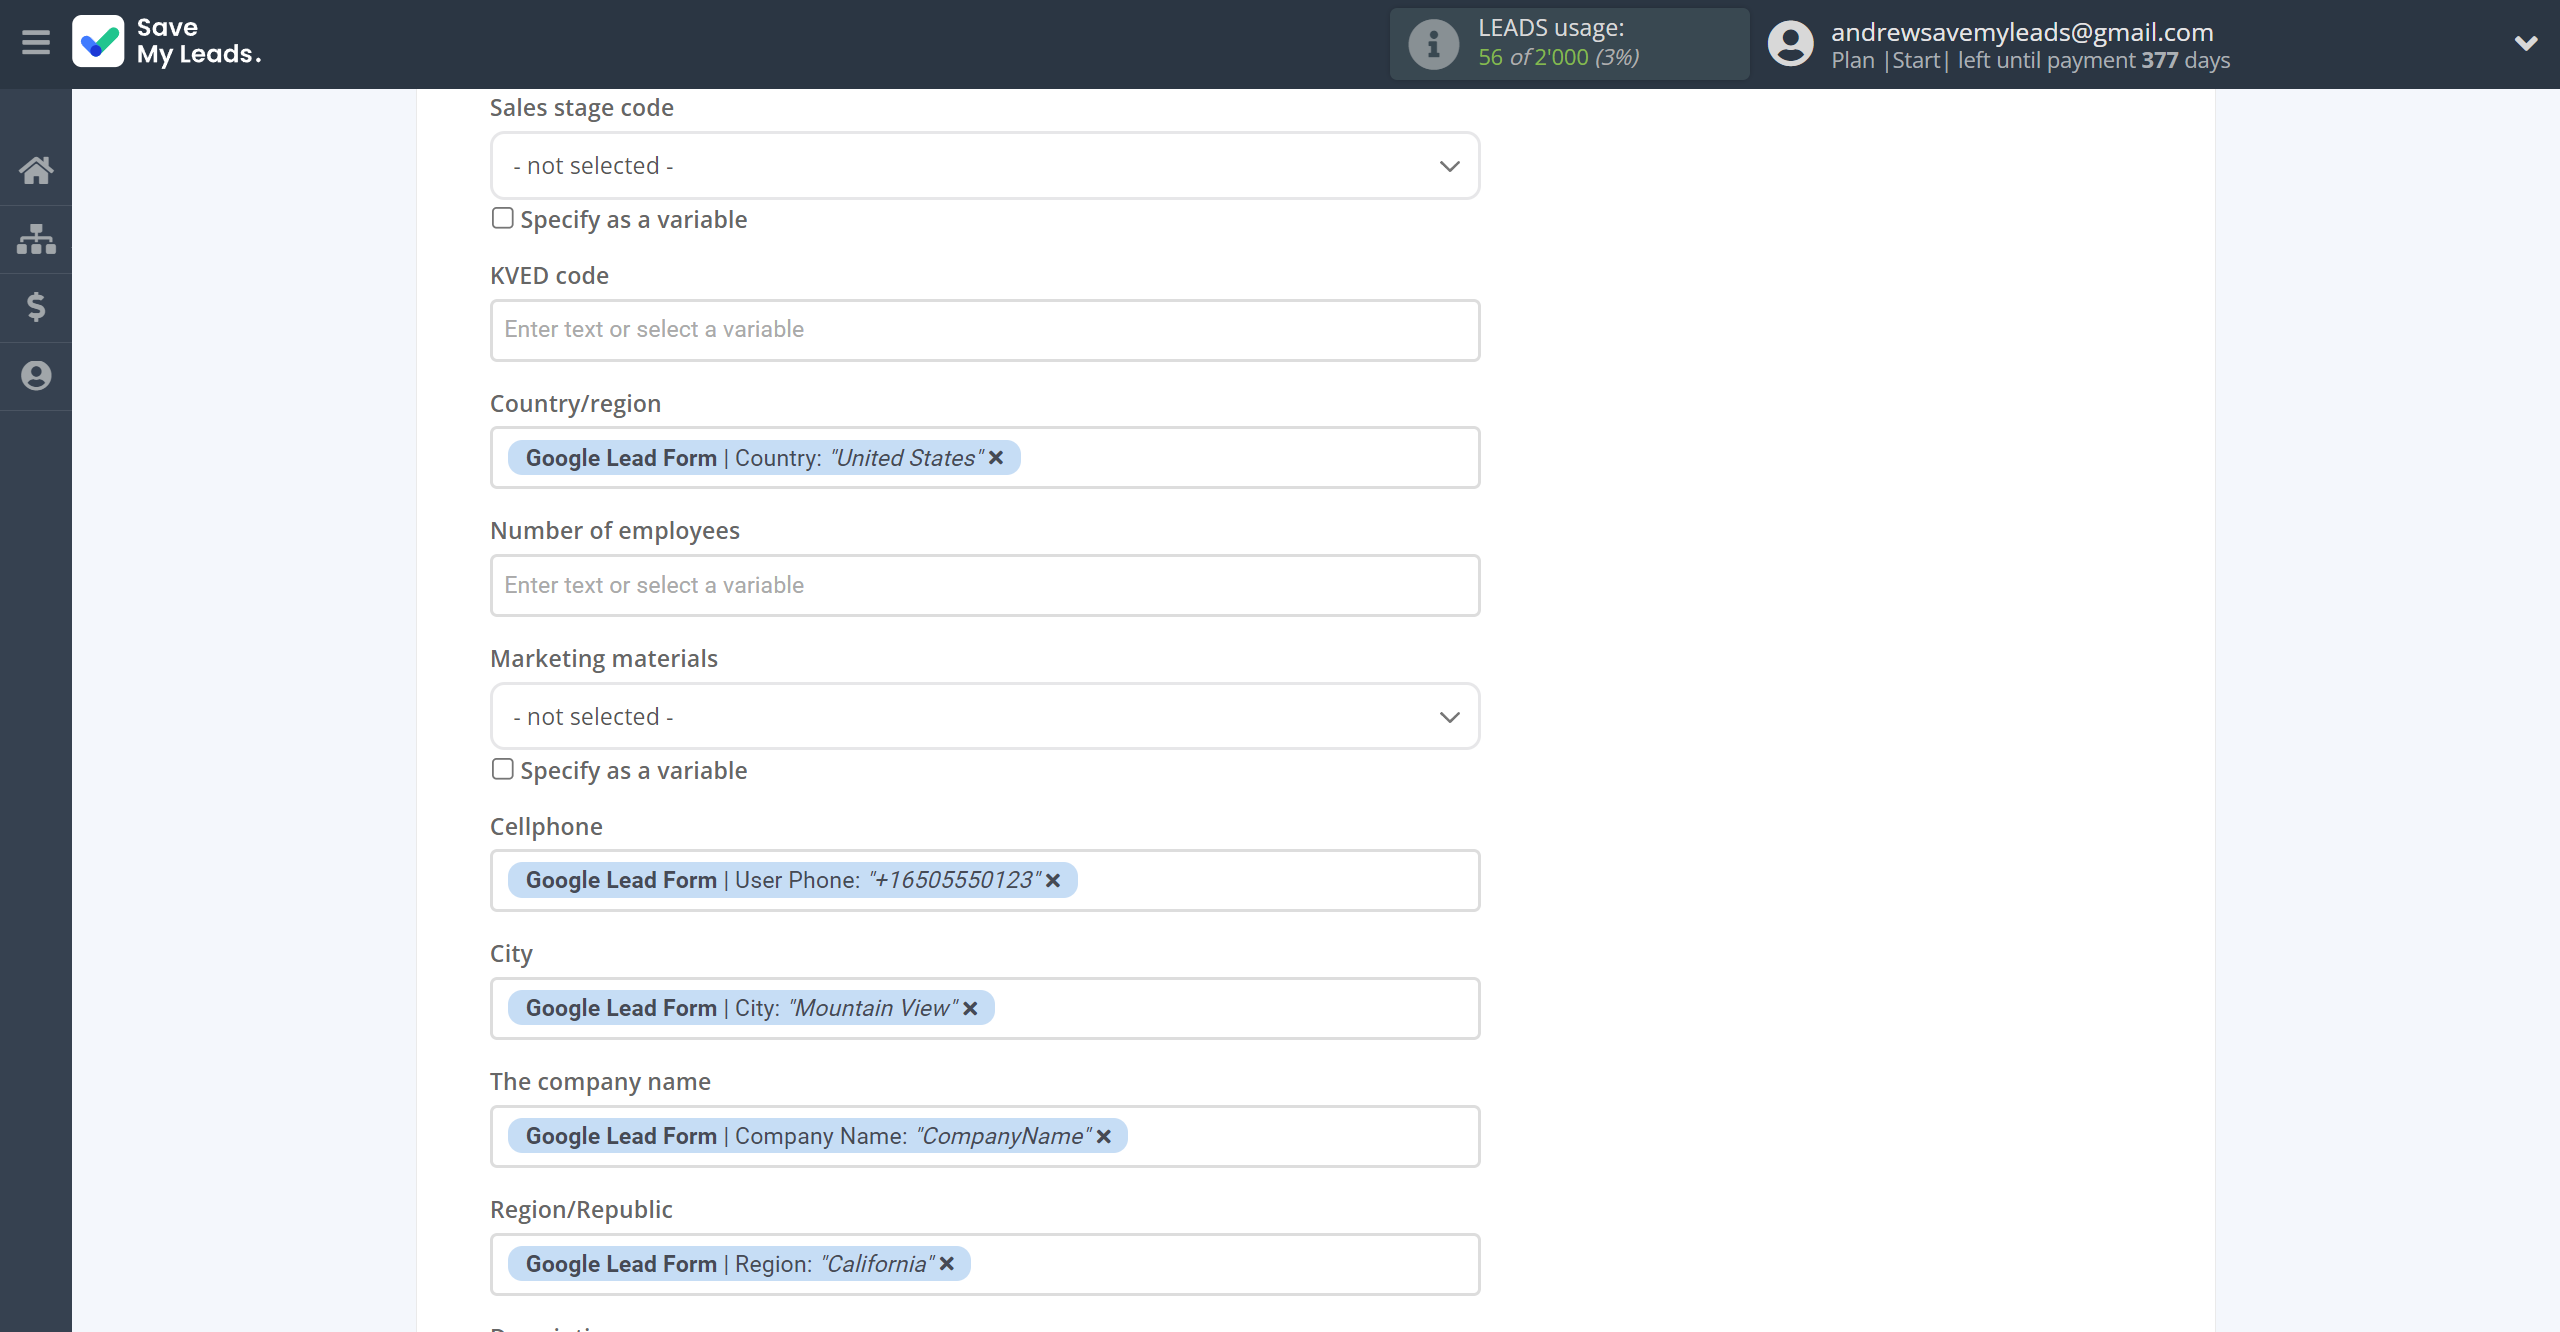Image resolution: width=2560 pixels, height=1332 pixels.
Task: Tick 'Specify as a variable' under Marketing materials
Action: 502,769
